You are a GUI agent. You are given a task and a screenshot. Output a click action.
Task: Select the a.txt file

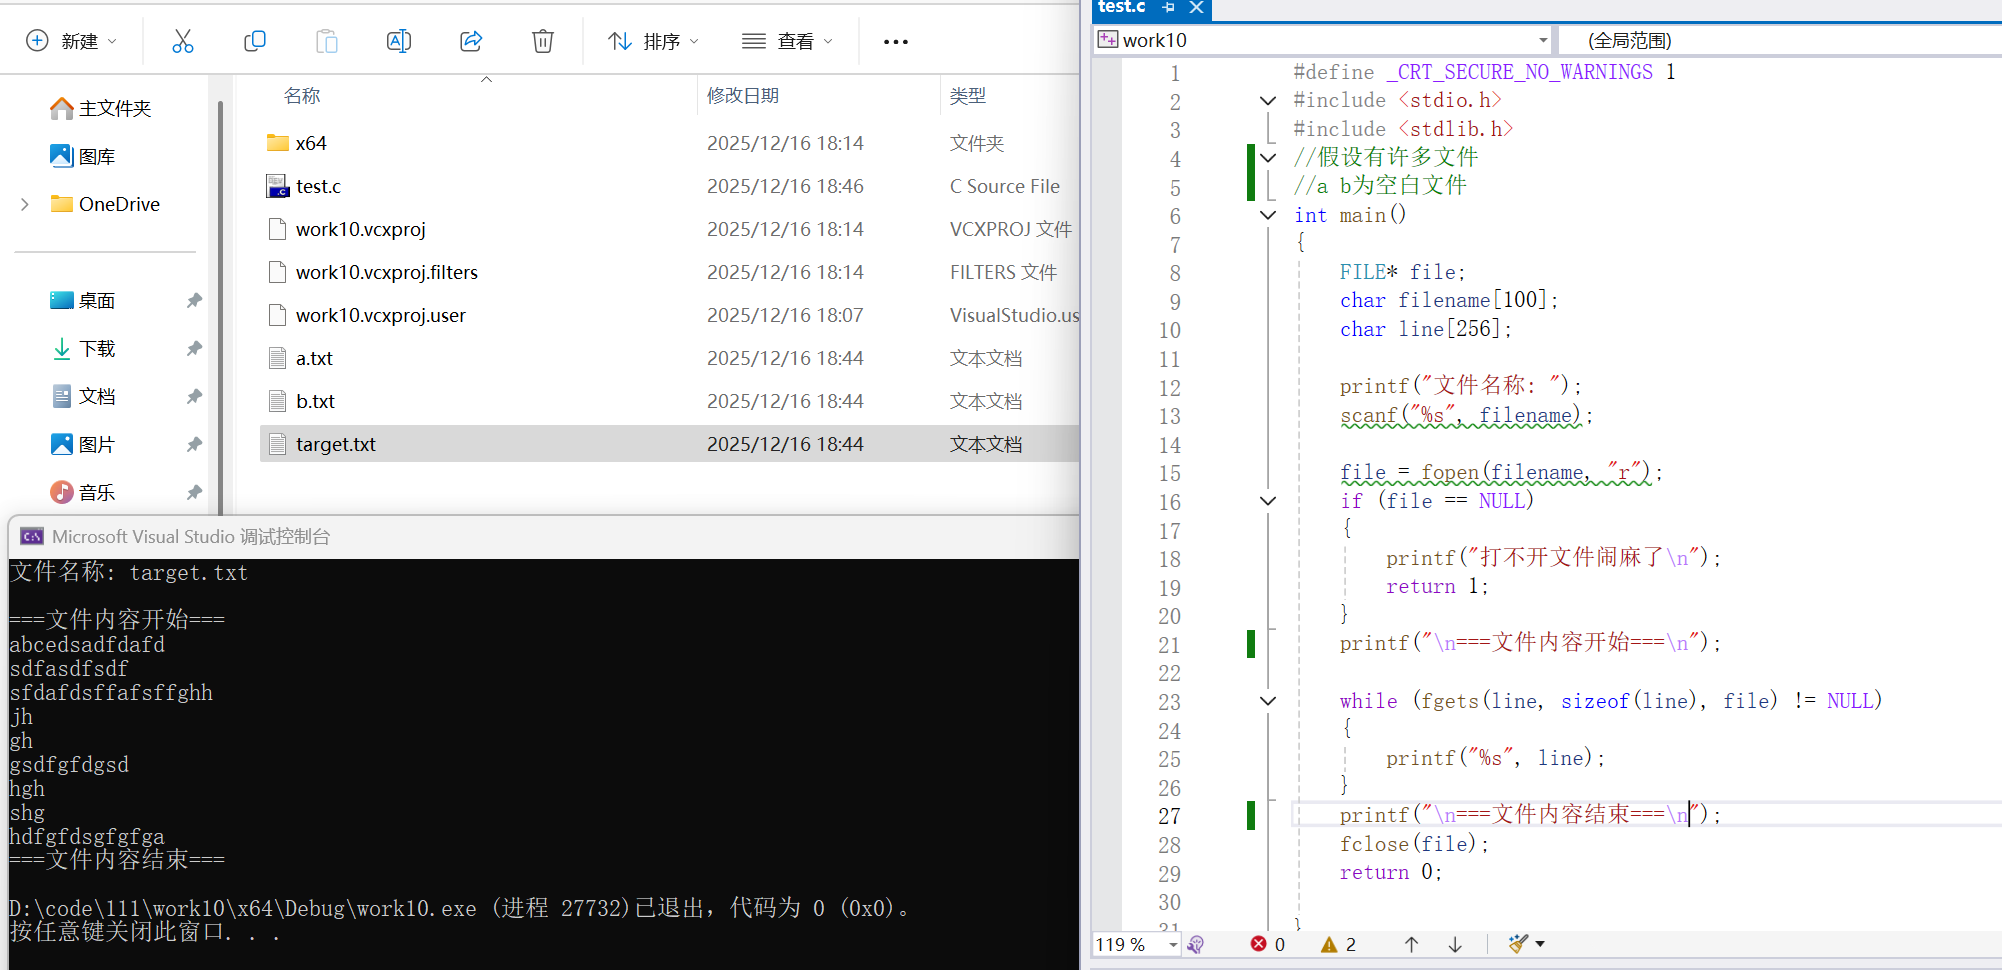669,358
